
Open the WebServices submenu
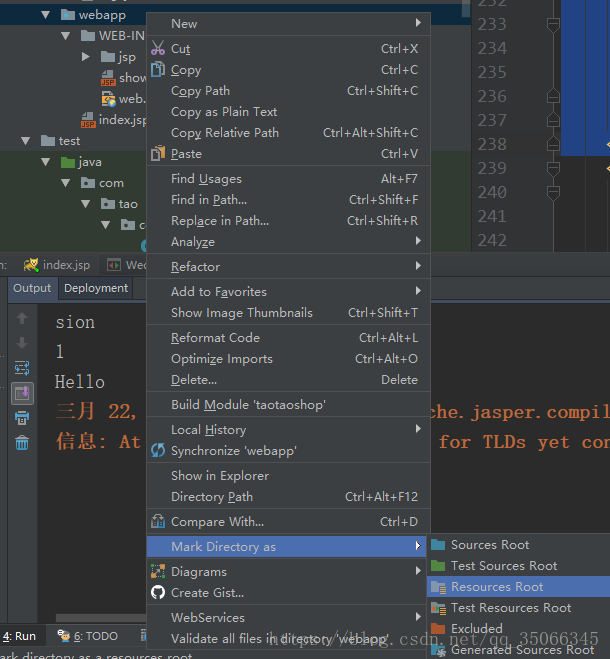click(x=288, y=617)
